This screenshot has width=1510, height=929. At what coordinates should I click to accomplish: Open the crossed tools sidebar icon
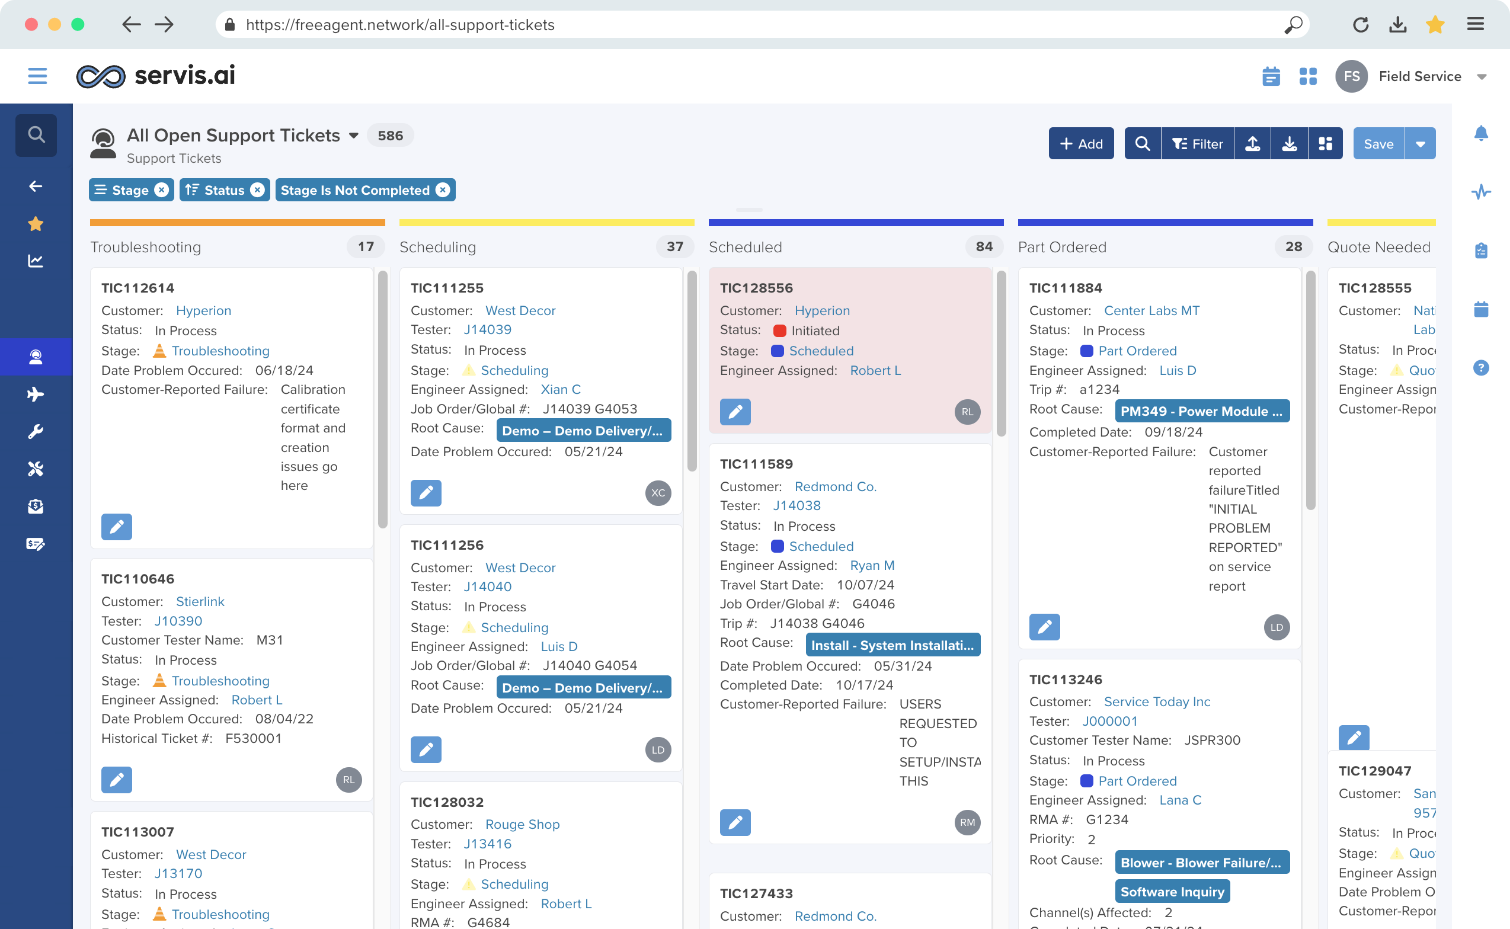pyautogui.click(x=36, y=469)
